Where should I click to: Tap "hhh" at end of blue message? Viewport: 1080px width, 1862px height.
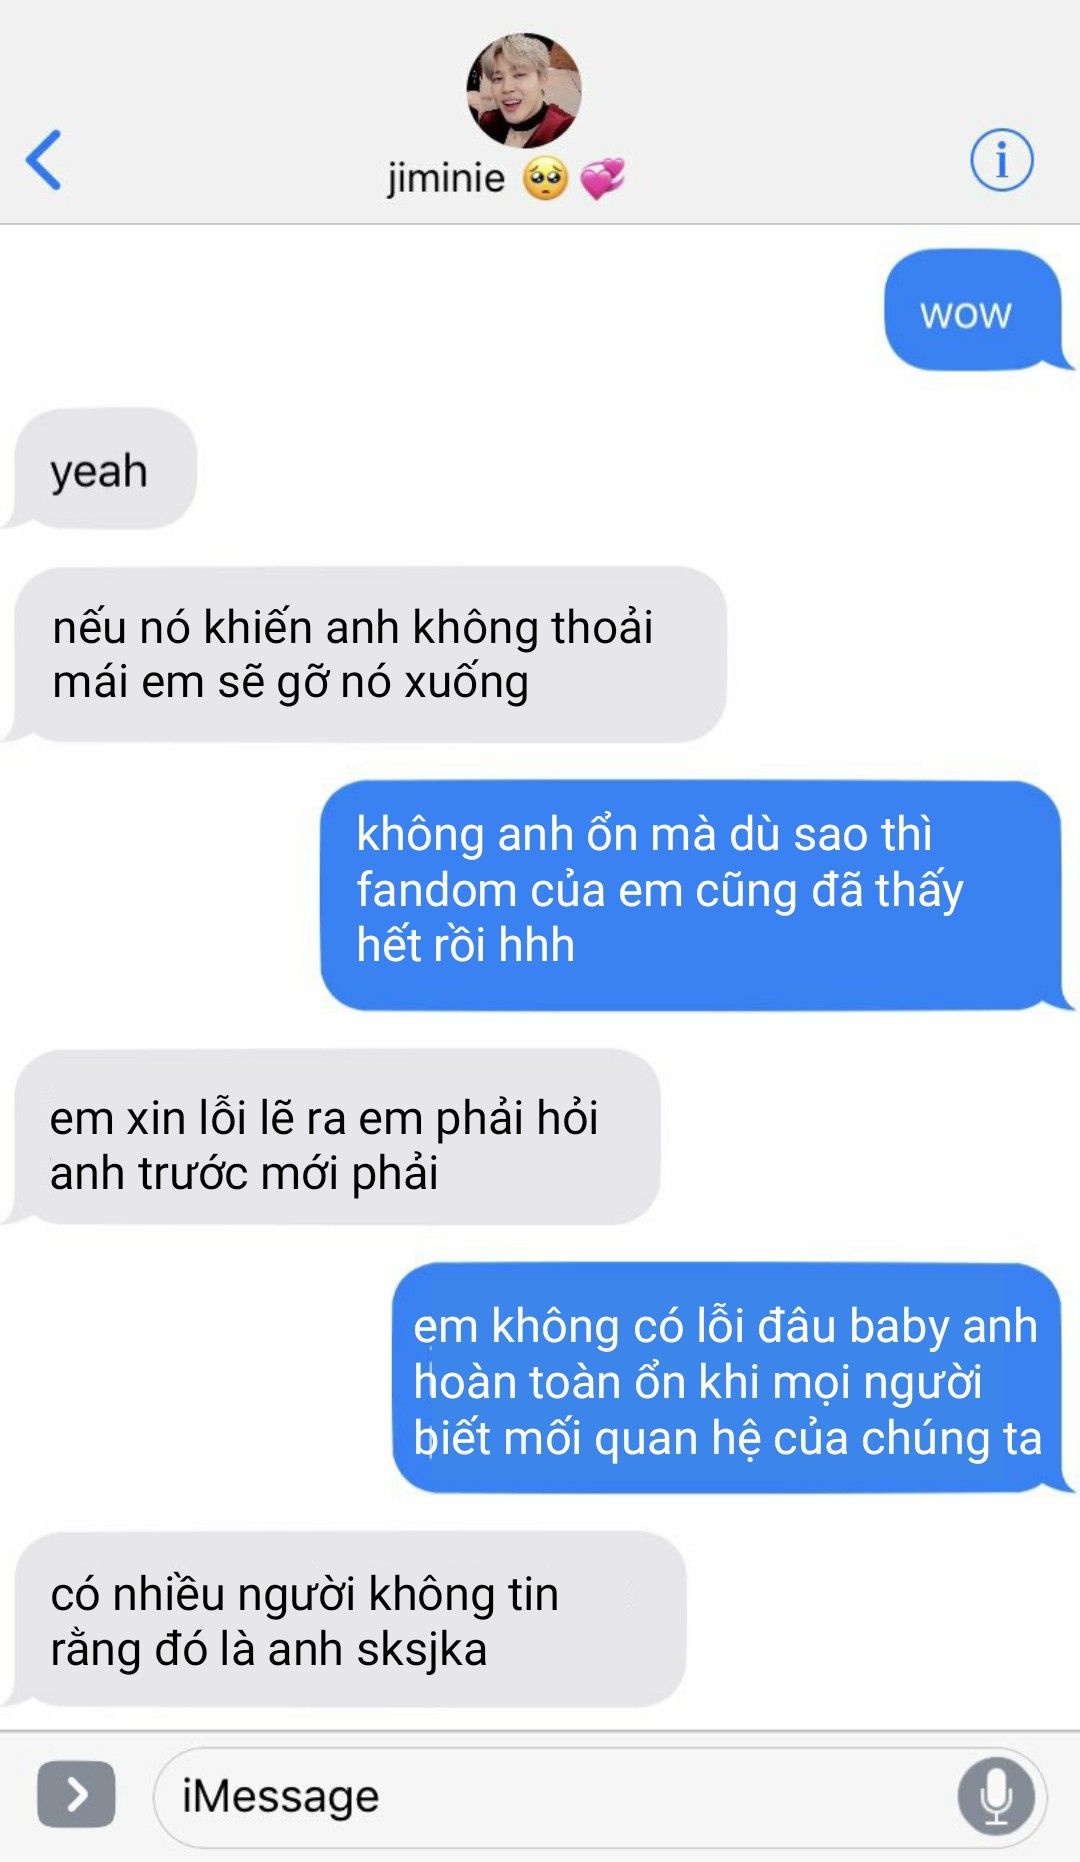[x=537, y=945]
